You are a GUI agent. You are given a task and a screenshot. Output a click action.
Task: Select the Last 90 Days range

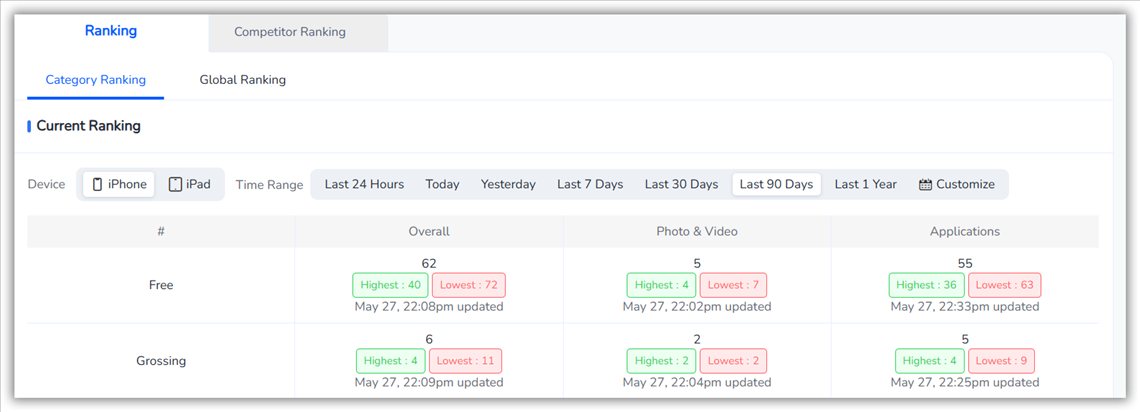(776, 185)
